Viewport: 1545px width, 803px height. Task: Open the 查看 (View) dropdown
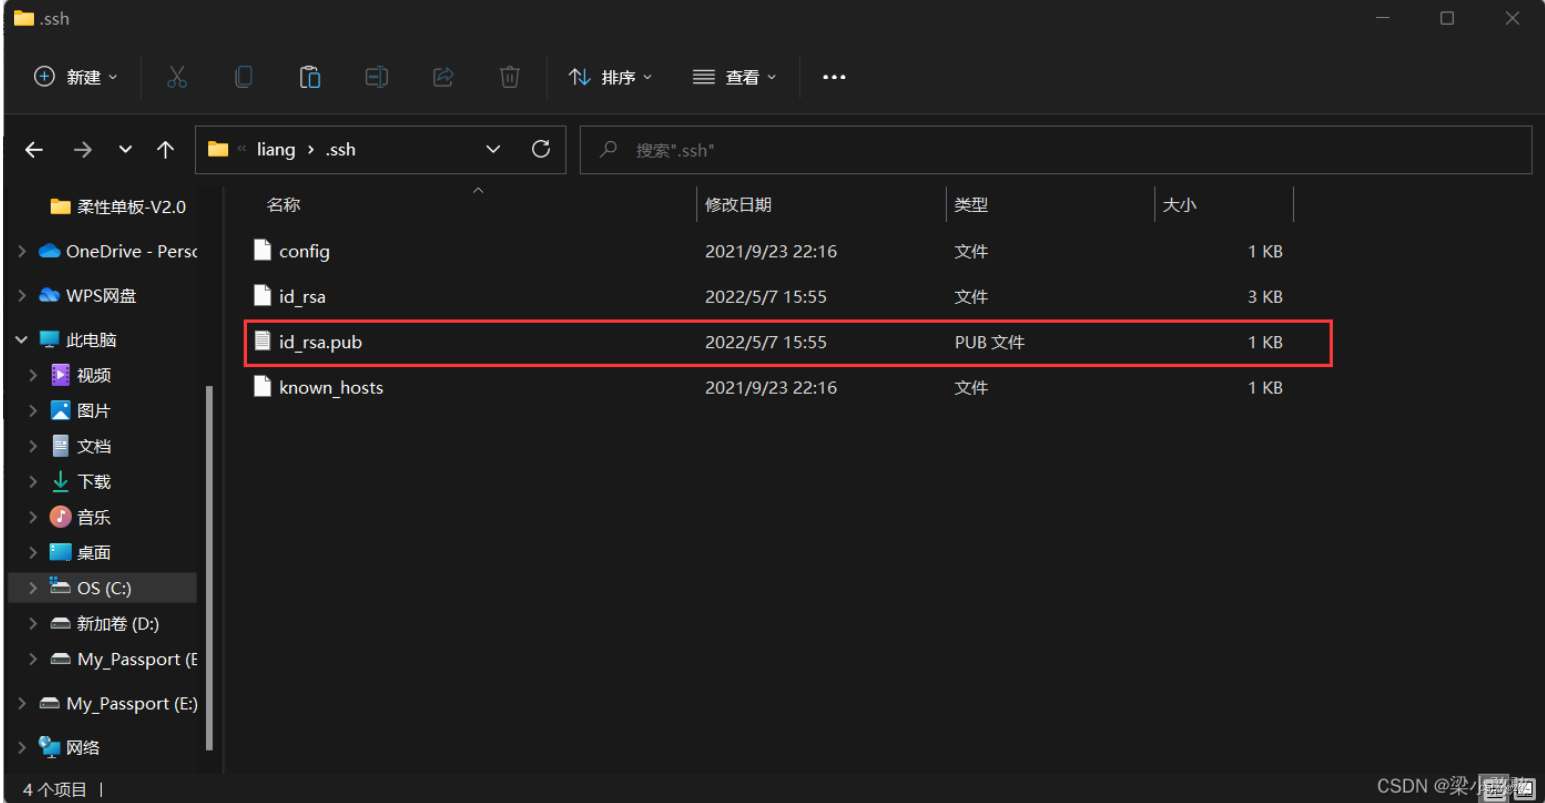(x=734, y=77)
